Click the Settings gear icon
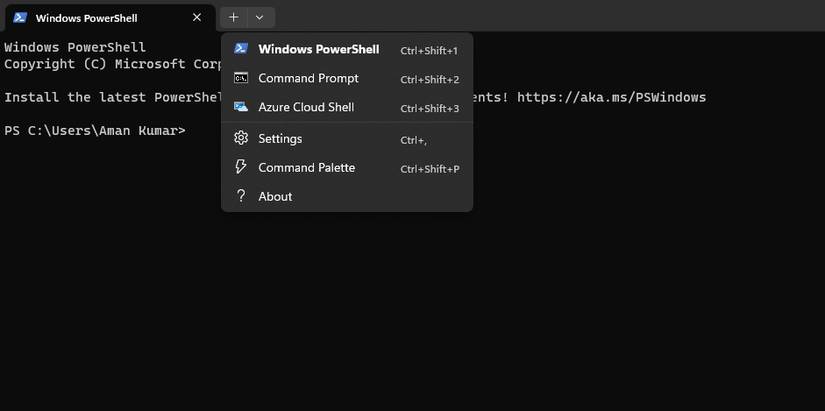Viewport: 825px width, 411px height. [241, 138]
